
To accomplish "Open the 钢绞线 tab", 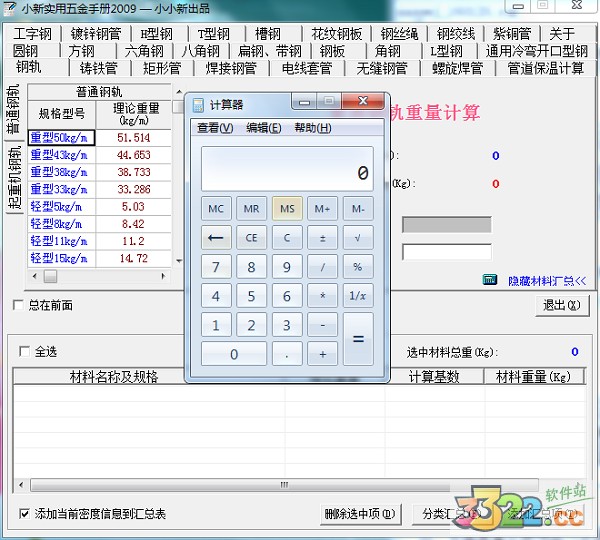I will [456, 34].
